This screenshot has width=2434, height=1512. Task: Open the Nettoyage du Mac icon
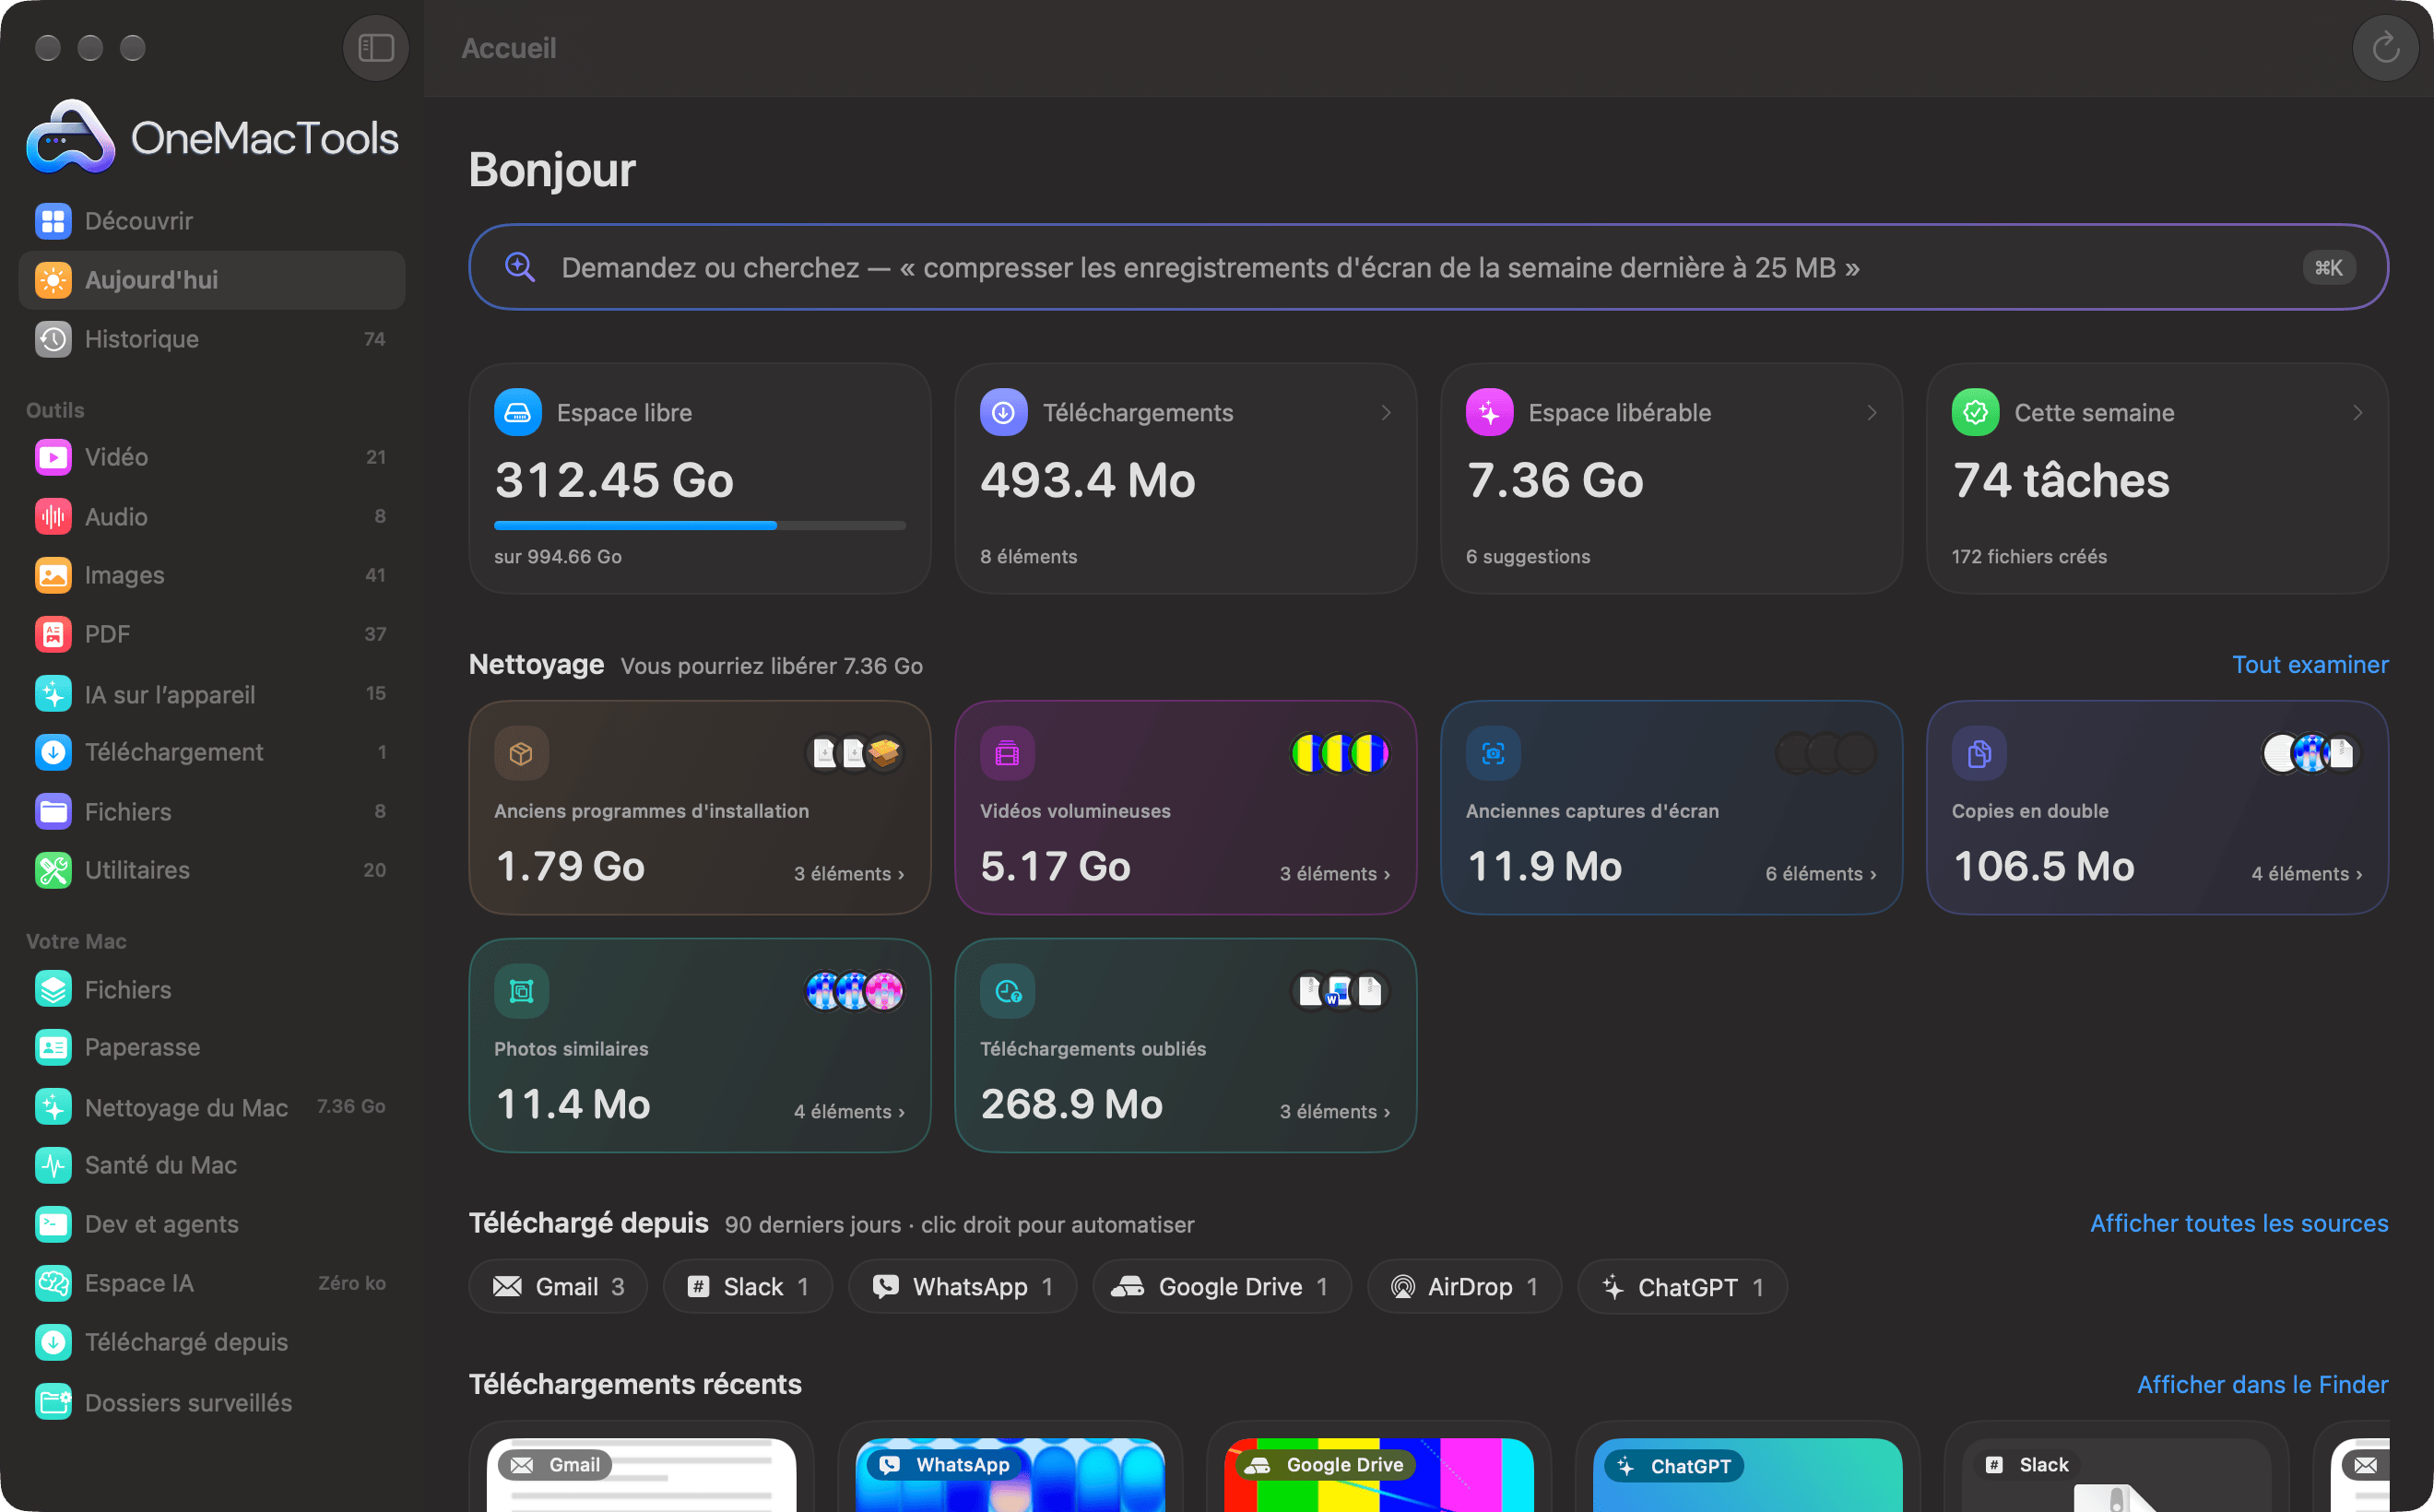pos(53,1106)
